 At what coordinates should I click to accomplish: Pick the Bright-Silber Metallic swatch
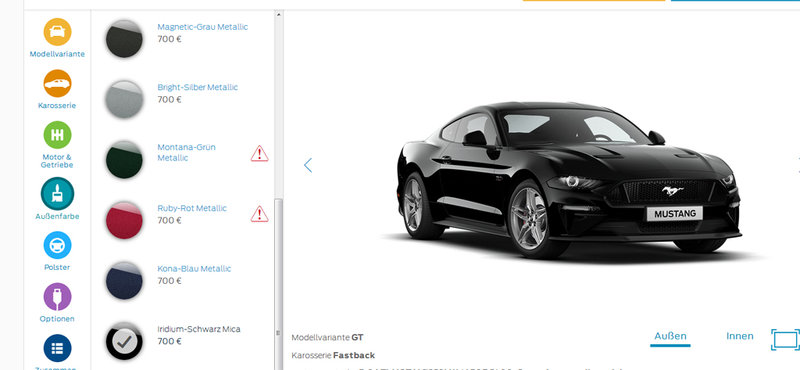coord(124,99)
